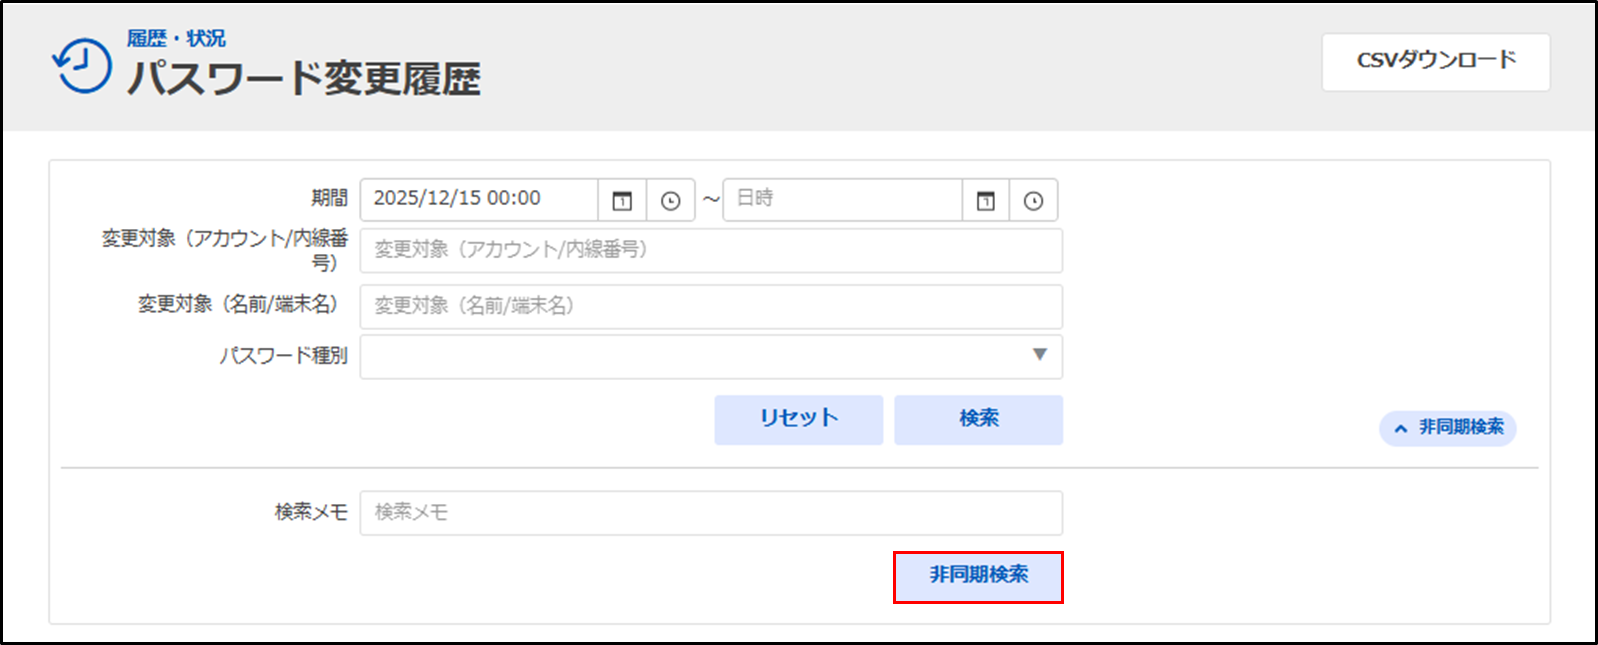Select the 変更対象（アカウント/内線番号） text field
The image size is (1598, 645).
[710, 250]
